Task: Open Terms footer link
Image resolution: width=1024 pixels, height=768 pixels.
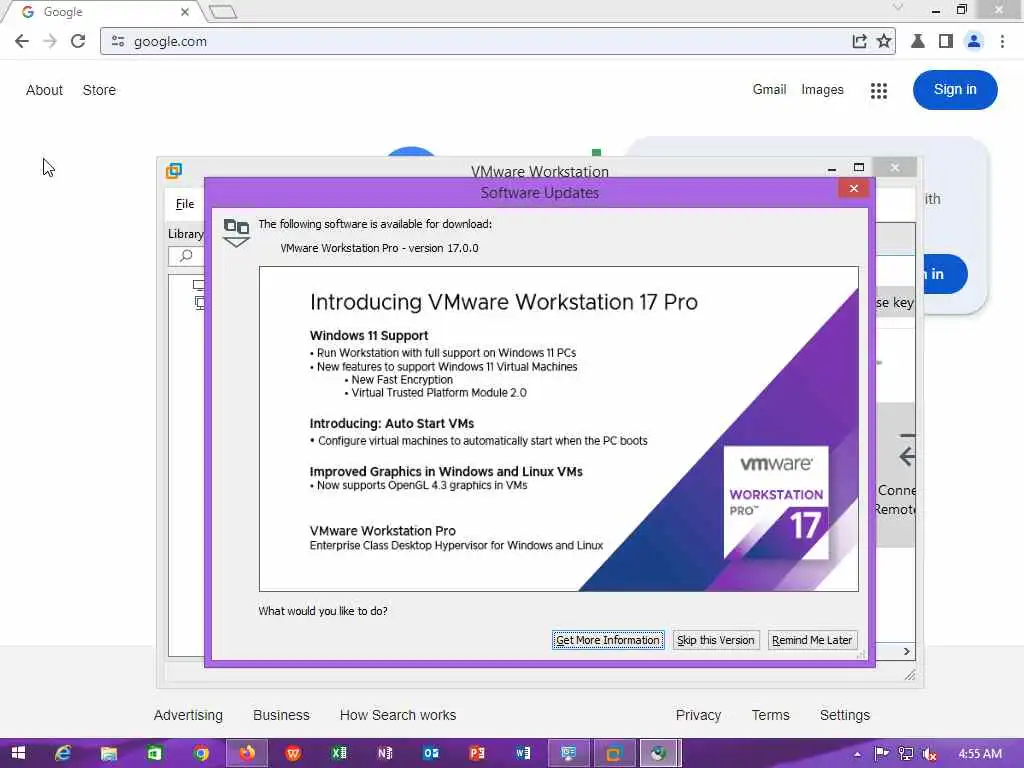Action: point(771,715)
